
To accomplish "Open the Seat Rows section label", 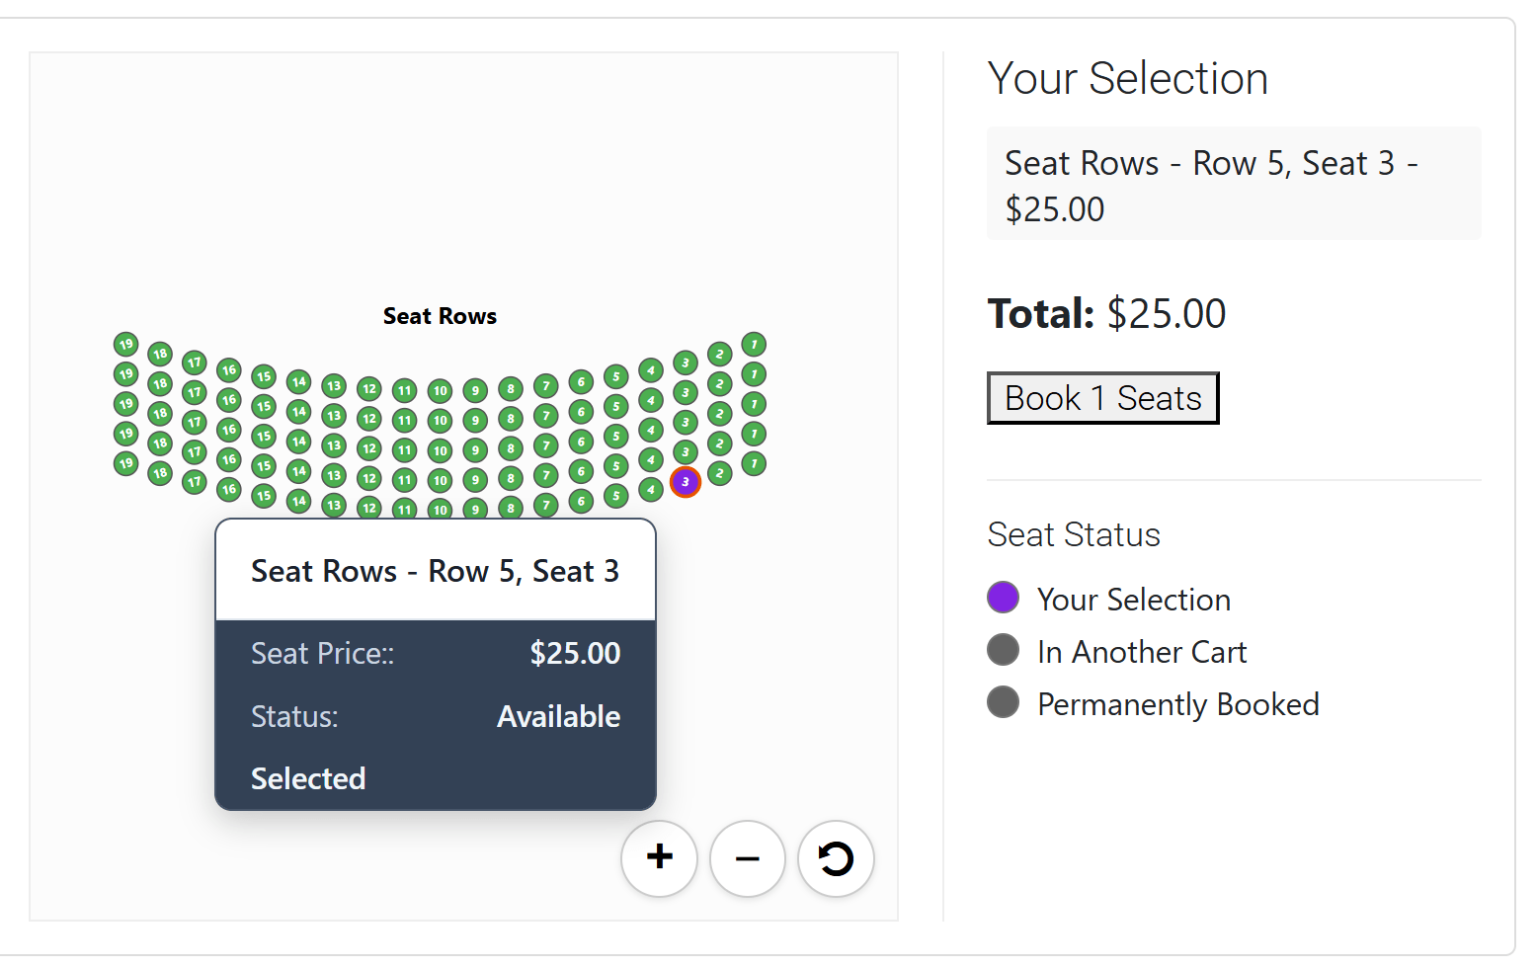I will click(439, 315).
